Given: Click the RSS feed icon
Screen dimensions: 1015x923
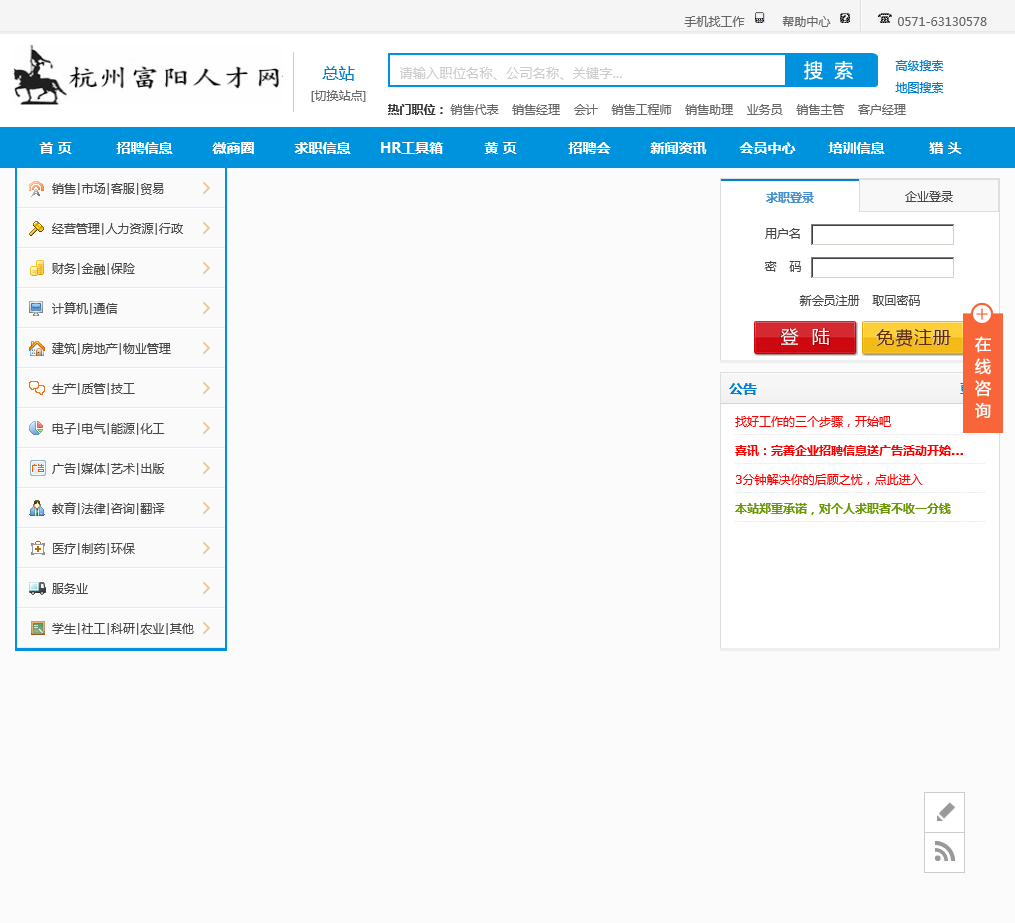Looking at the screenshot, I should tap(944, 852).
